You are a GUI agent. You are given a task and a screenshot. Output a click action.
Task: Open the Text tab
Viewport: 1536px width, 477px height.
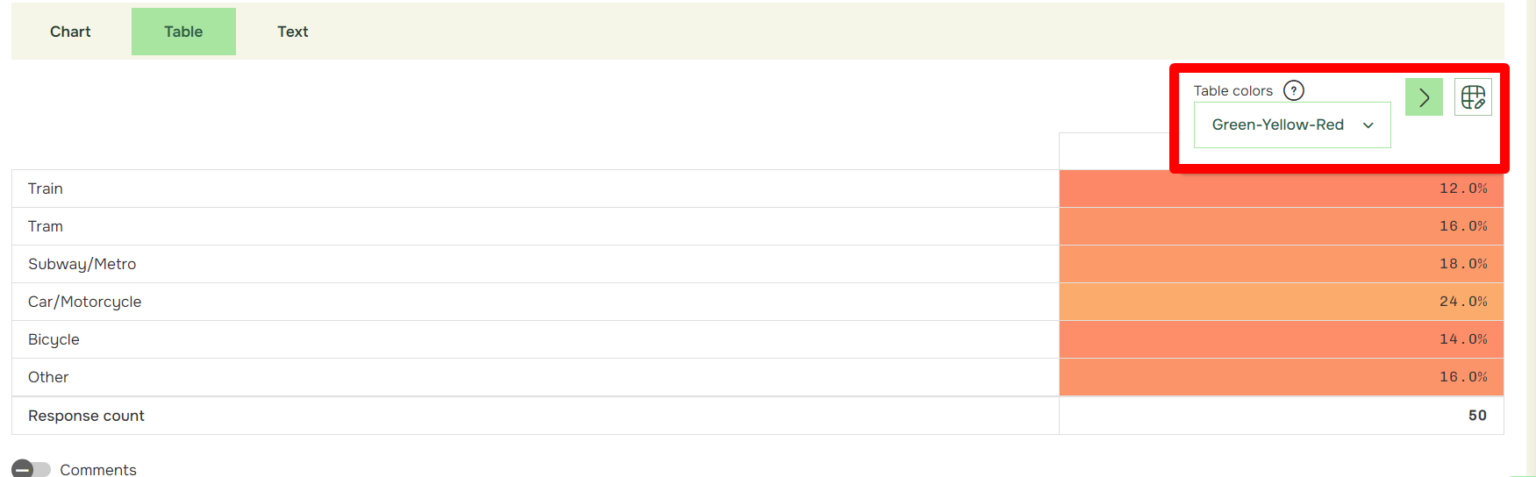(293, 31)
